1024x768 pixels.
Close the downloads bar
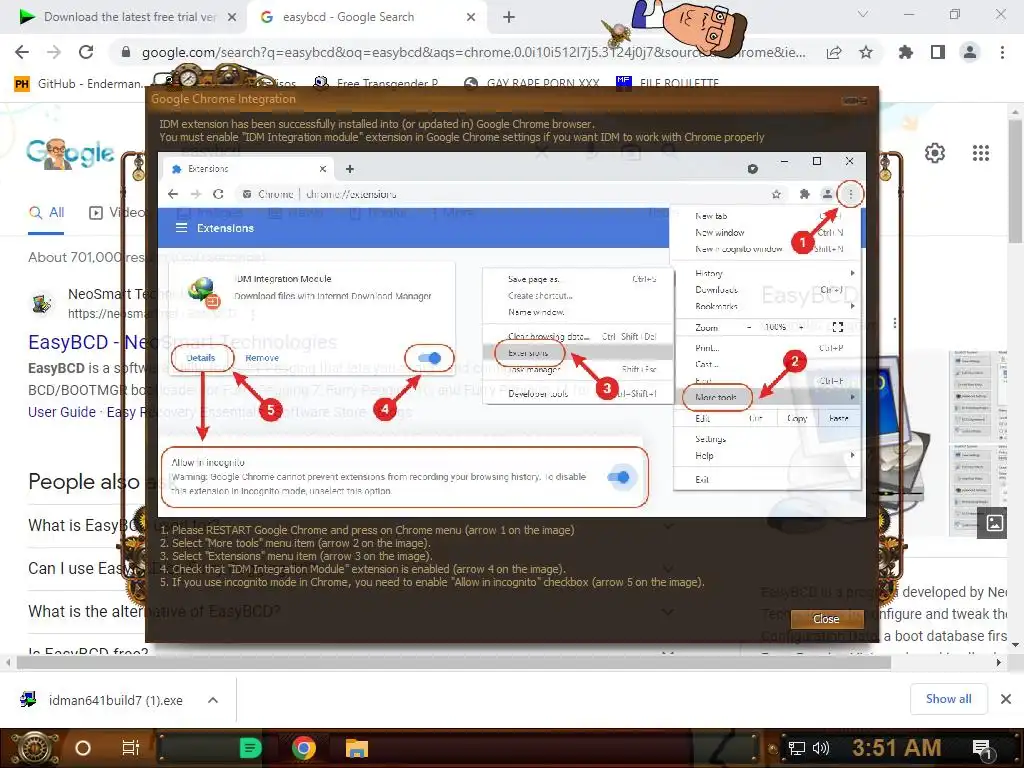[1006, 699]
